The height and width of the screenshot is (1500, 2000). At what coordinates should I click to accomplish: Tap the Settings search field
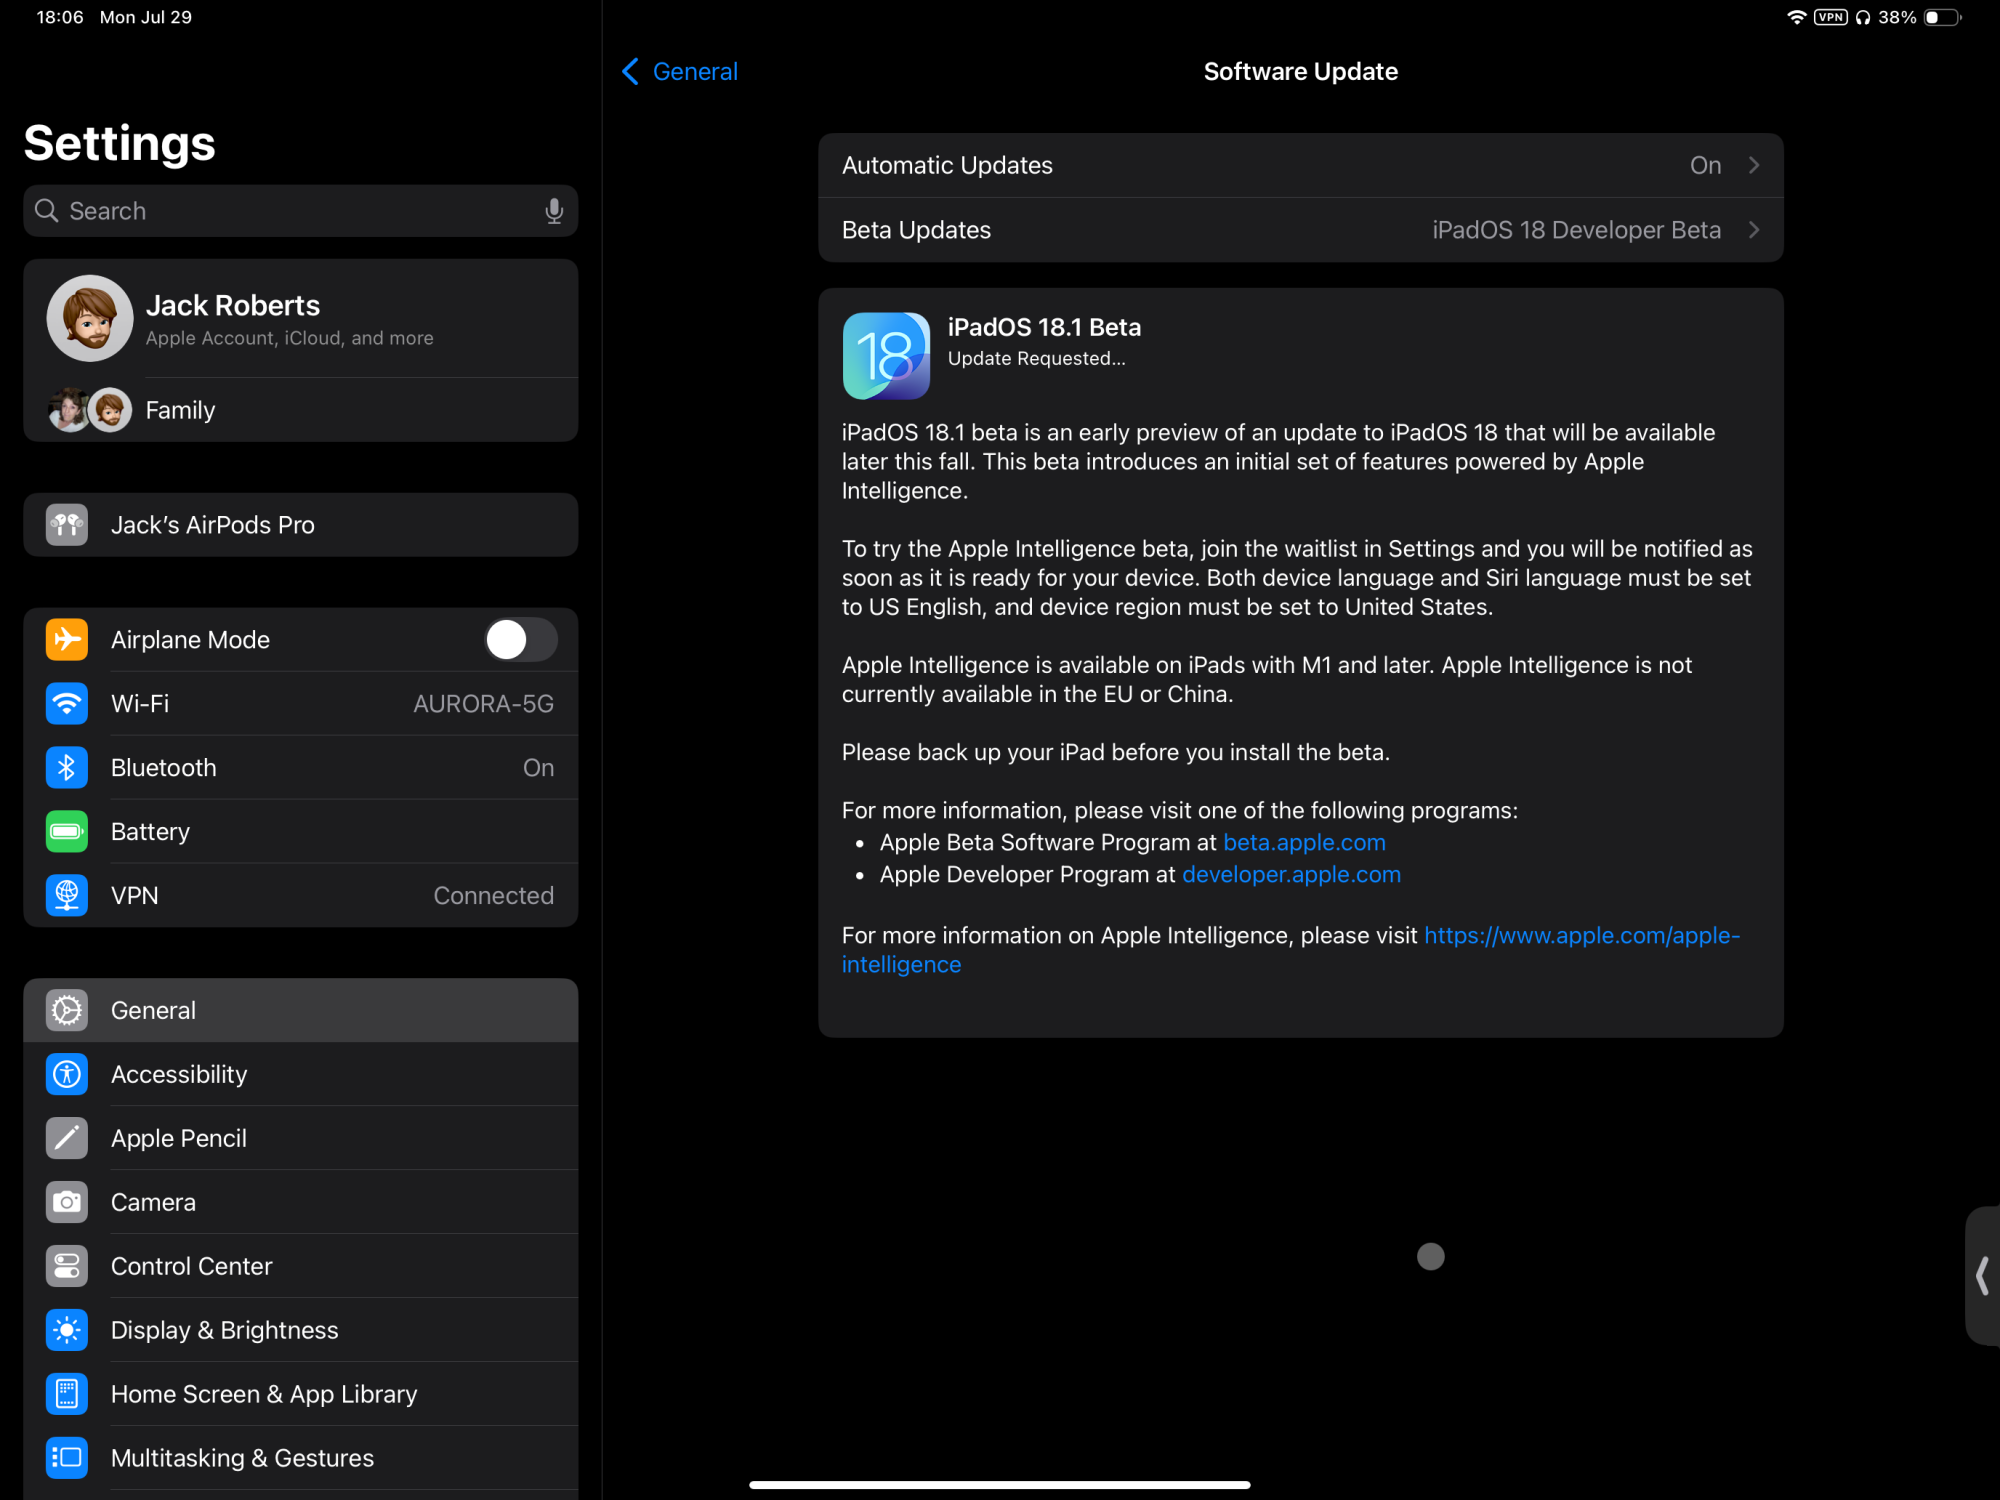click(290, 211)
